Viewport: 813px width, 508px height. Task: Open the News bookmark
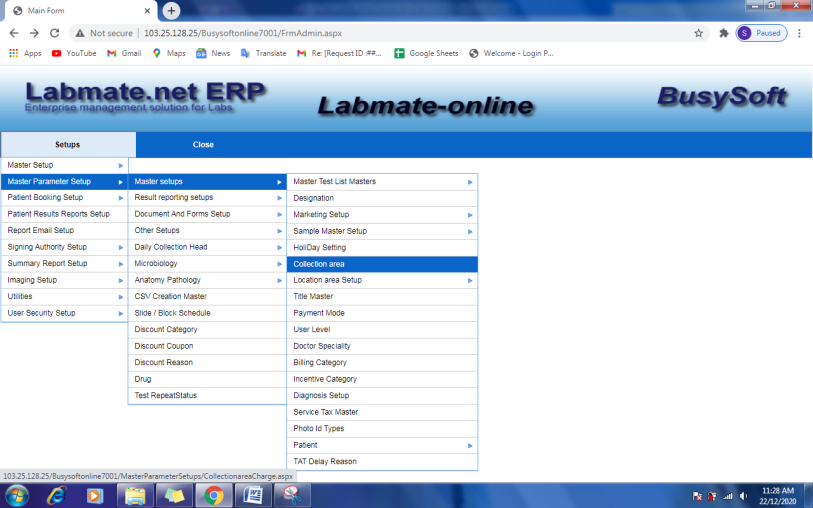[x=213, y=53]
